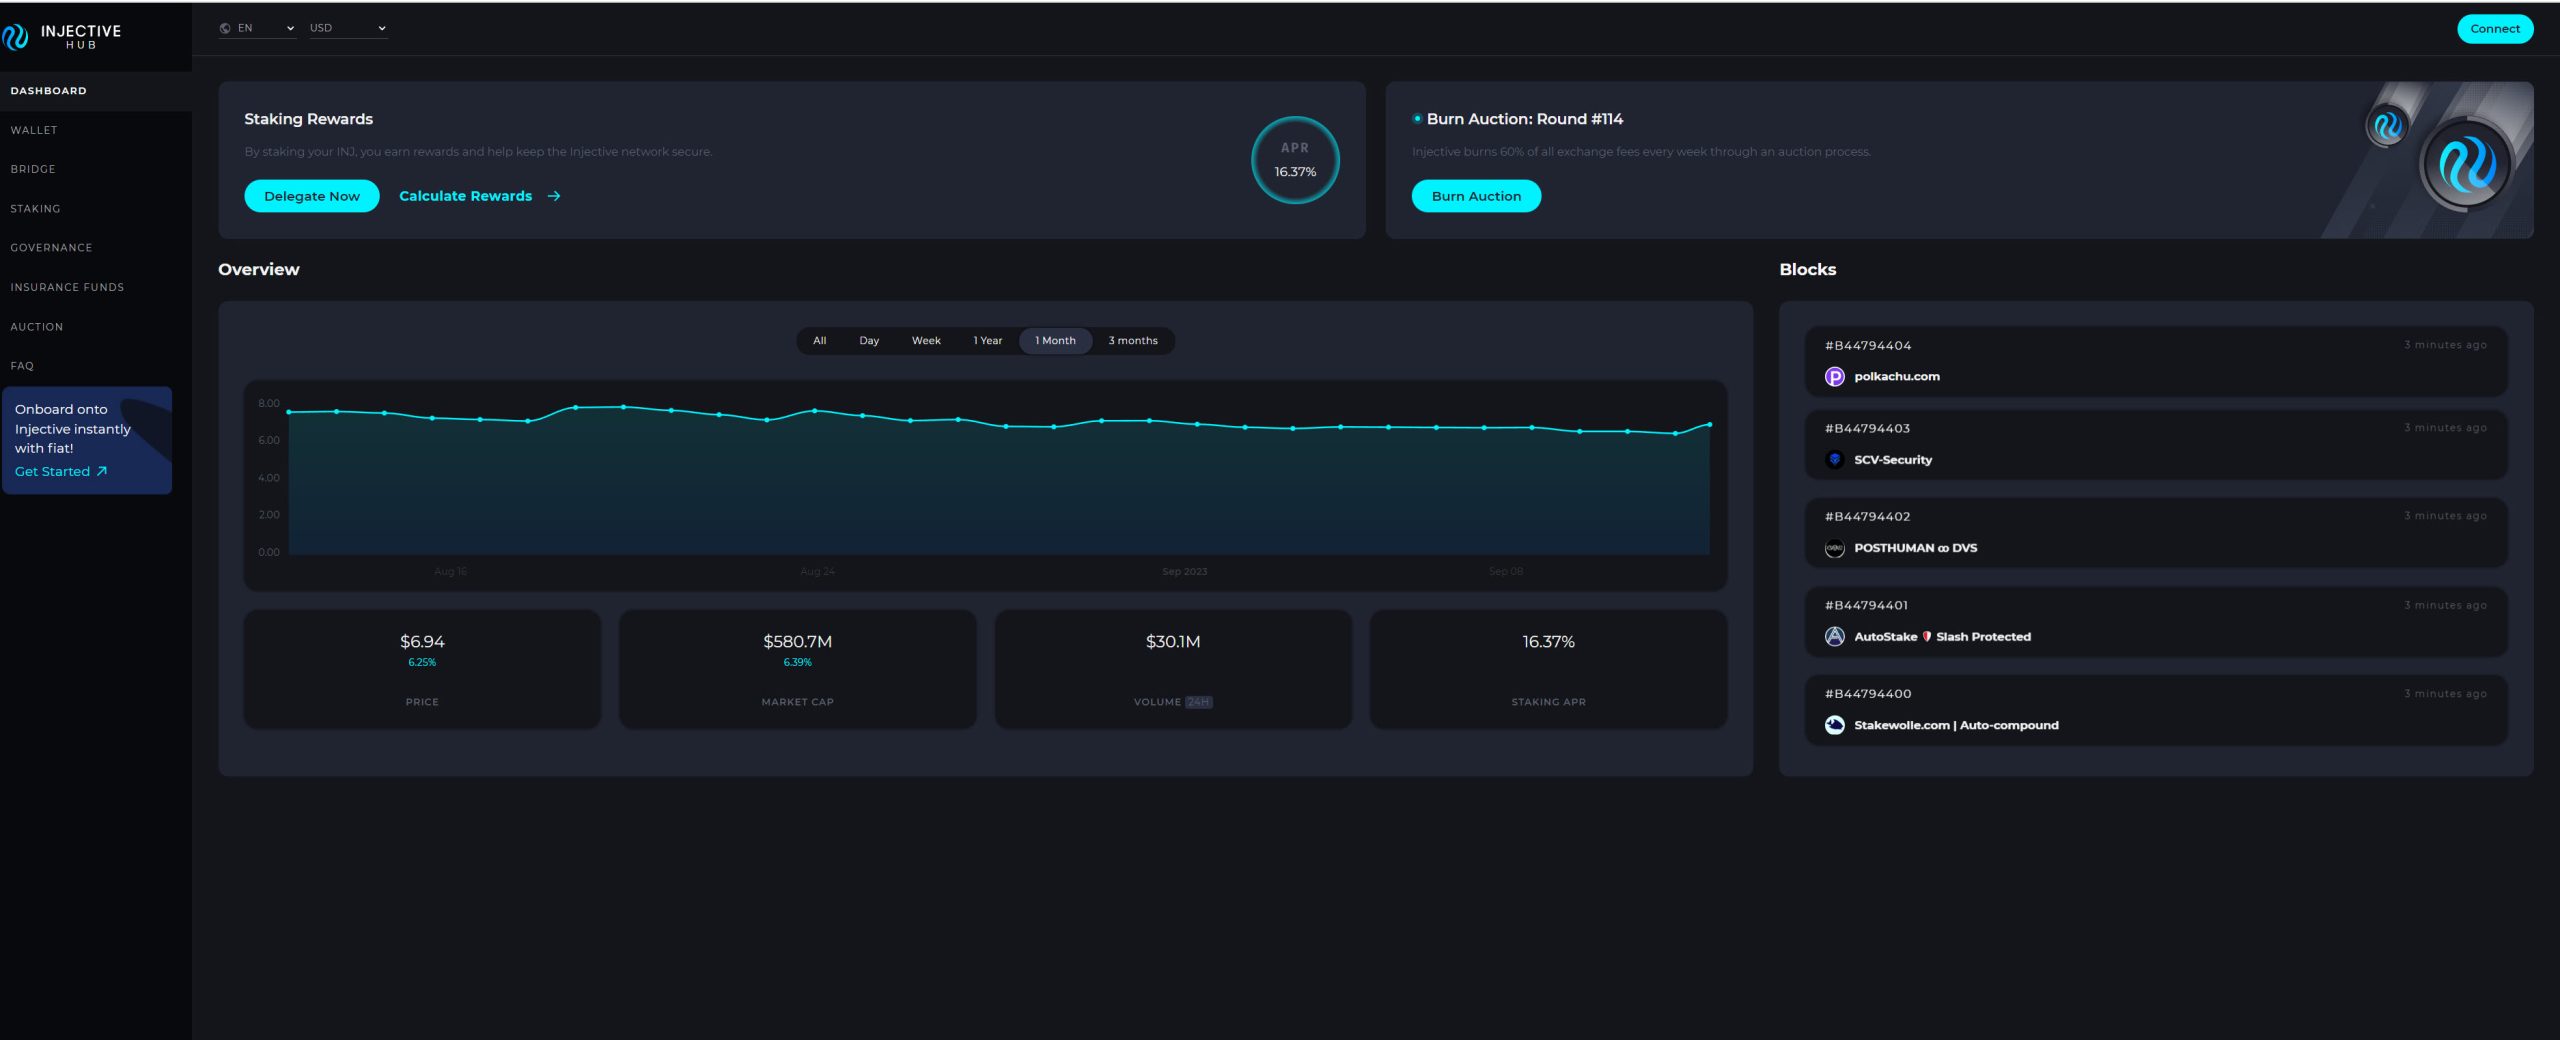The image size is (2560, 1040).
Task: Open the Staking sidebar menu item
Action: point(36,209)
